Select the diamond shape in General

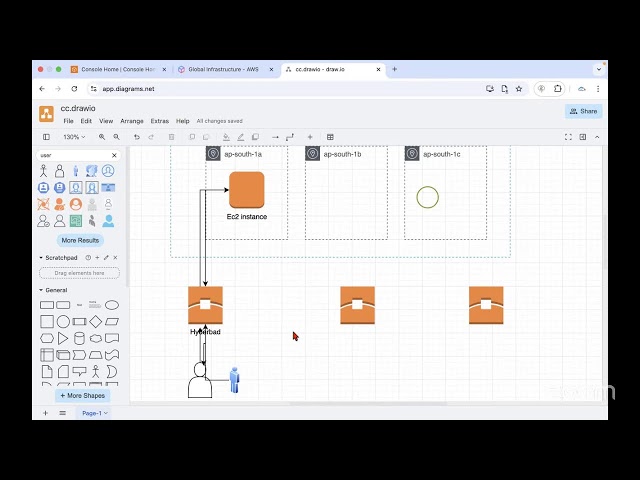(x=96, y=322)
